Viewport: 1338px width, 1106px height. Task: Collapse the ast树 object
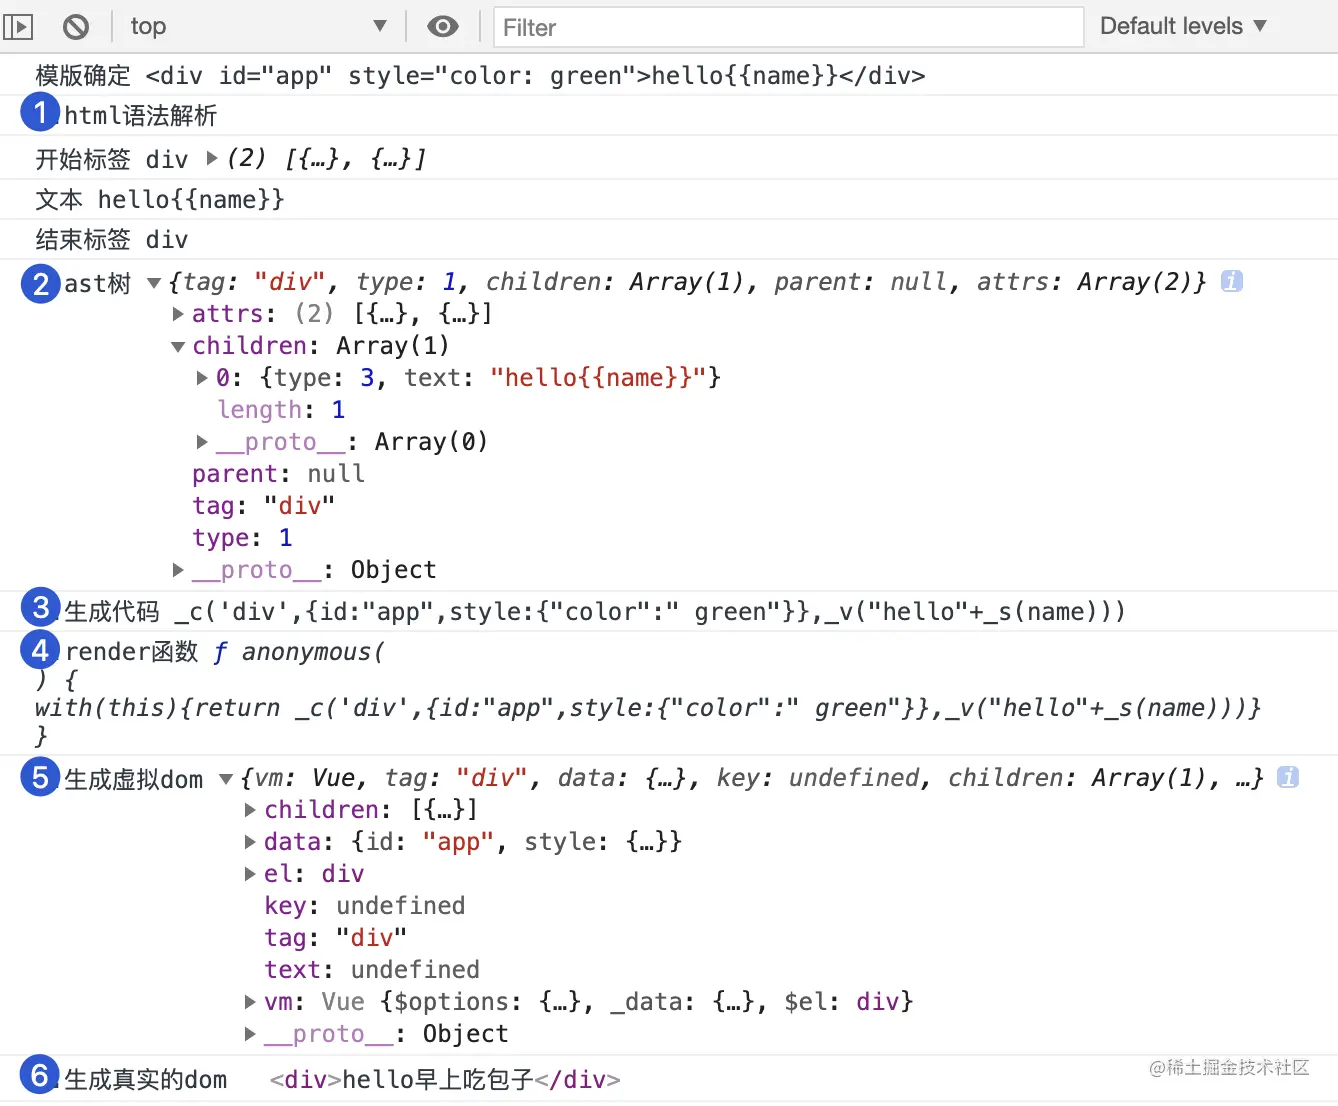click(x=154, y=283)
